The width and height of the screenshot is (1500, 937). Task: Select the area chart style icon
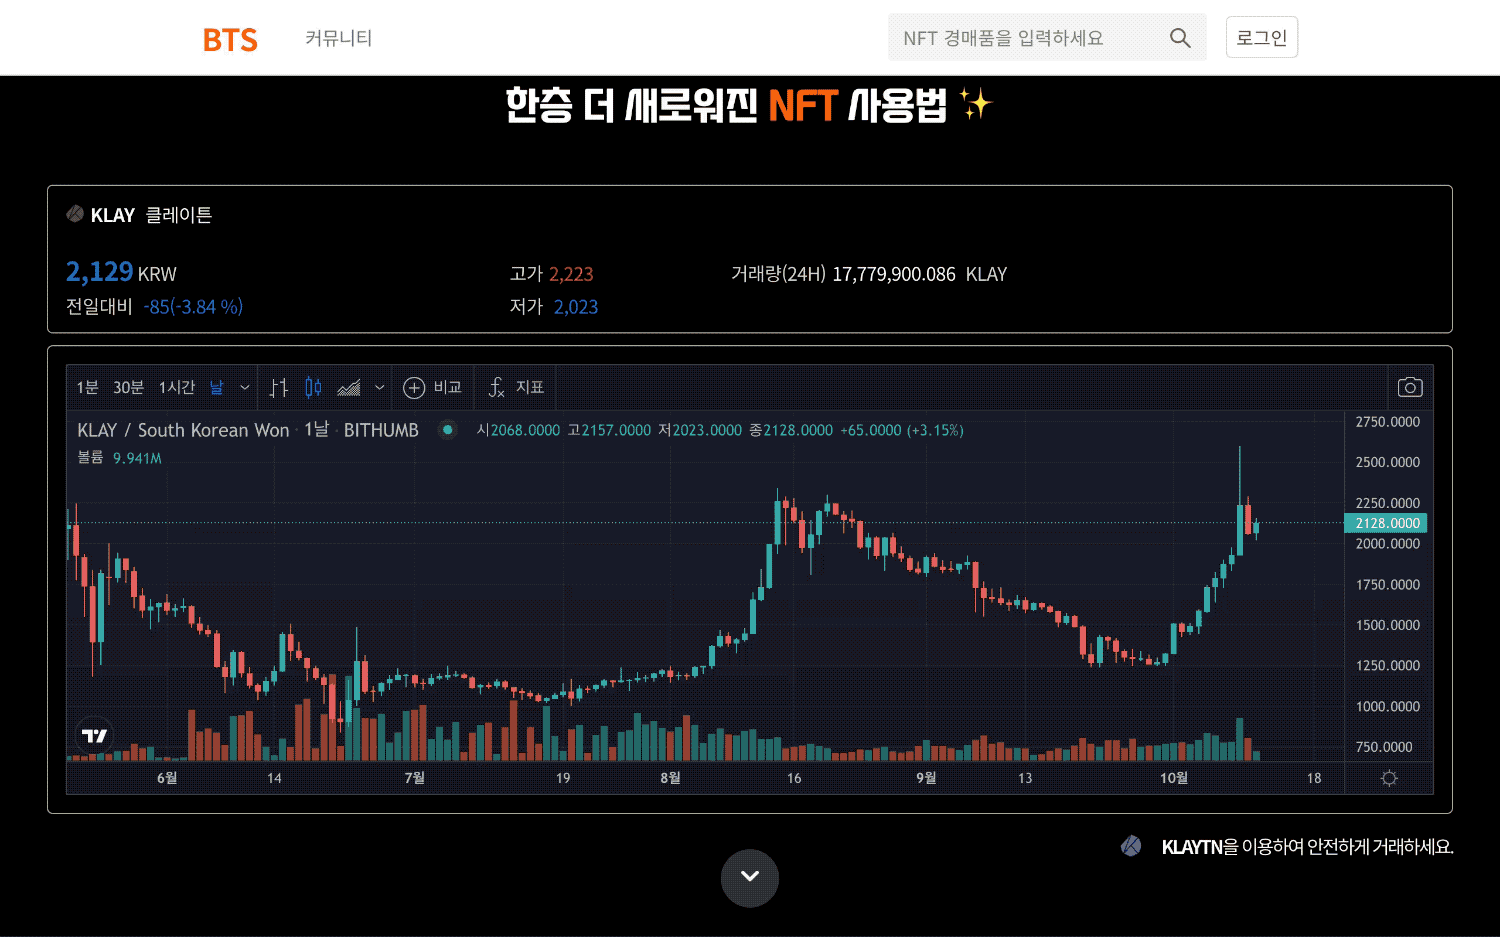tap(348, 387)
